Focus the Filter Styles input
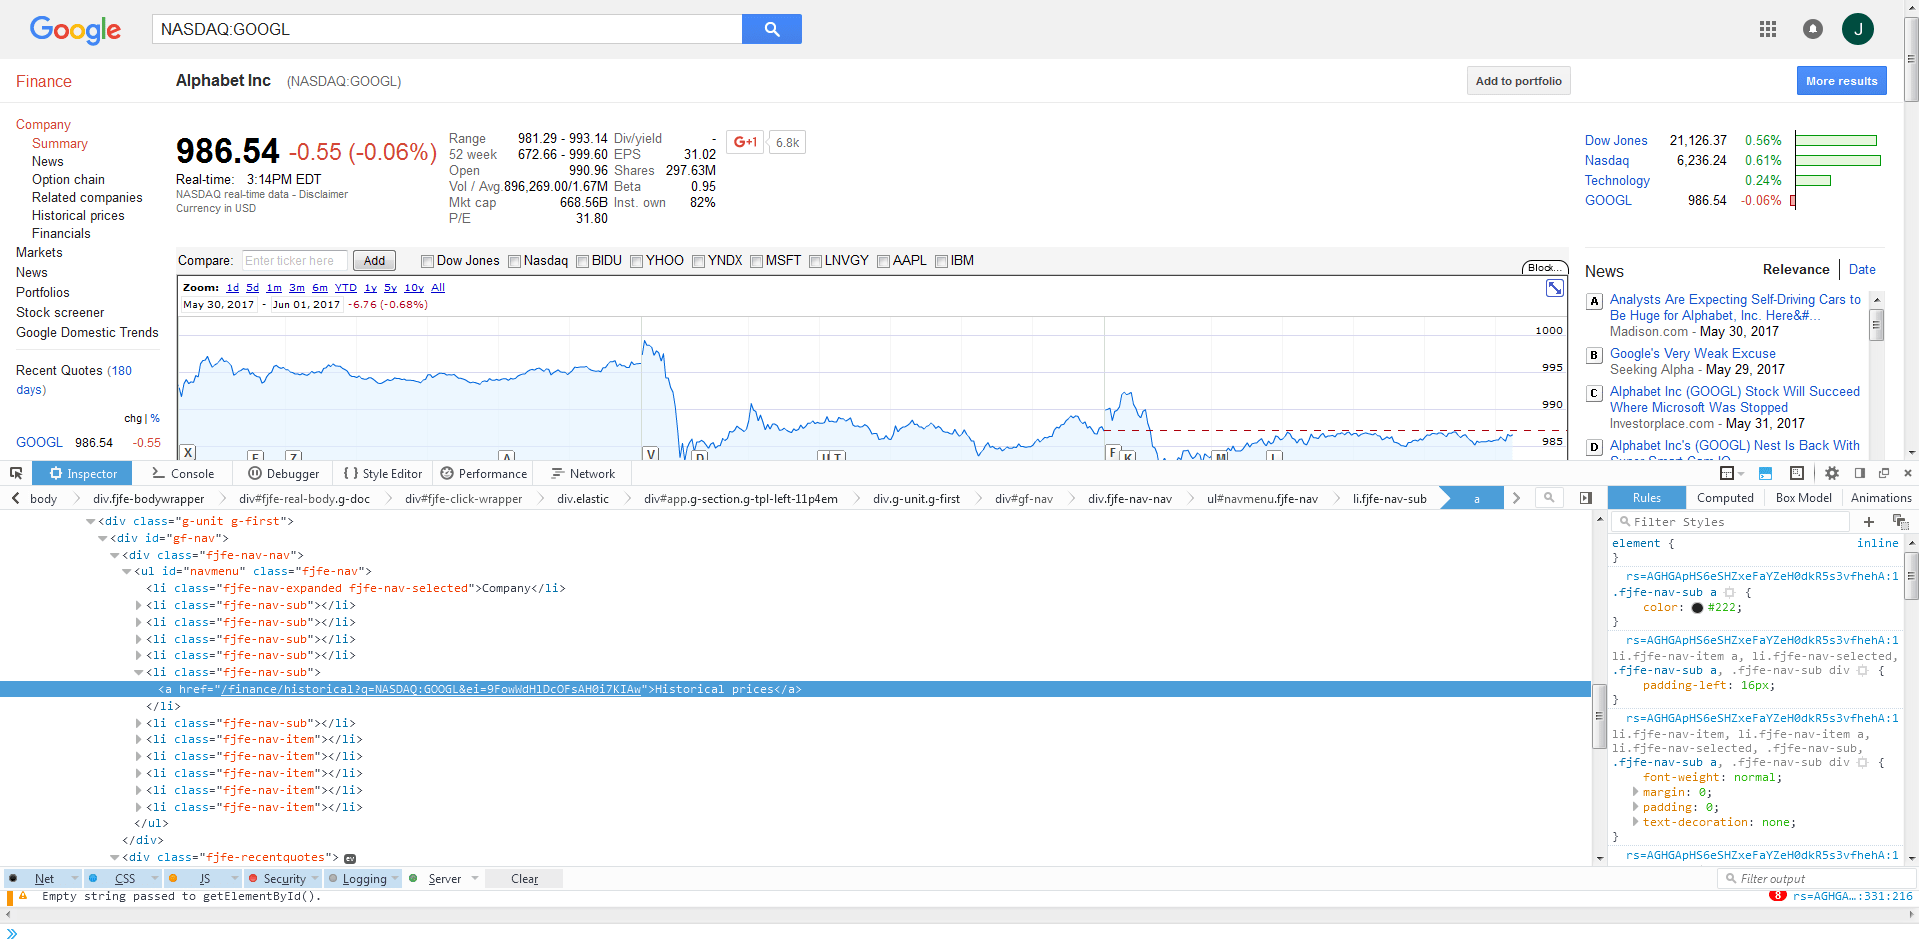This screenshot has width=1919, height=940. point(1732,522)
